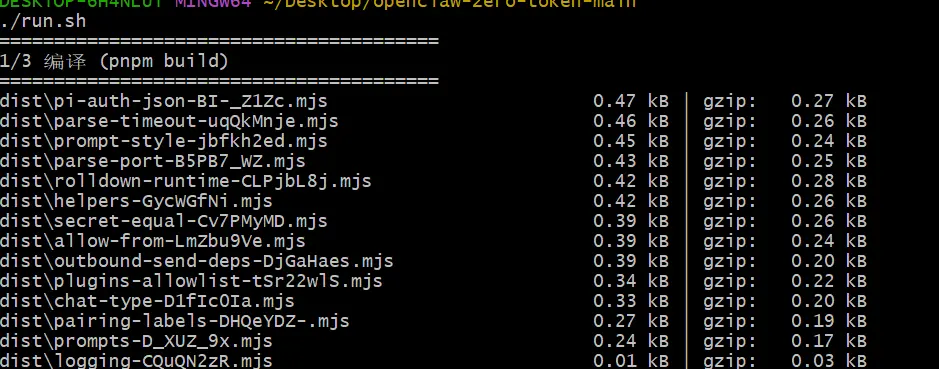Select dist\pairing-labels-DHQeYDZ-.mjs file name
The height and width of the screenshot is (369, 939).
[x=175, y=321]
